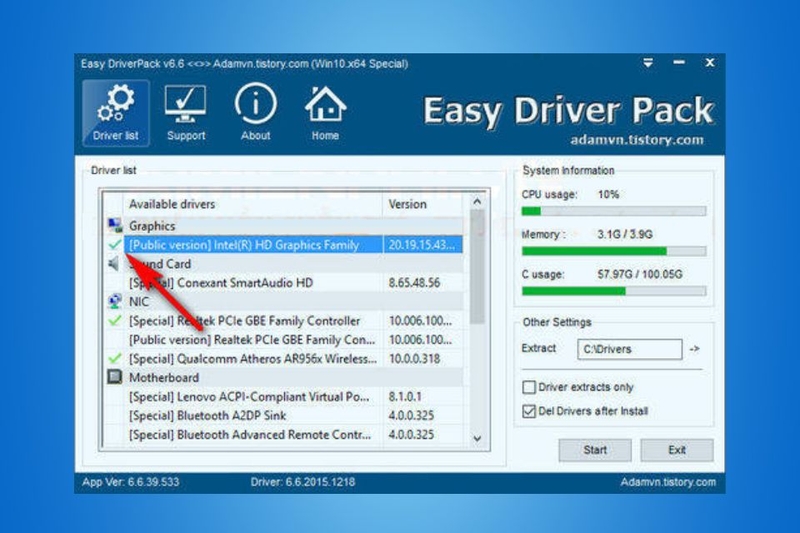Select Conexant SmartAudio HD driver row
The image size is (800, 533).
(283, 283)
